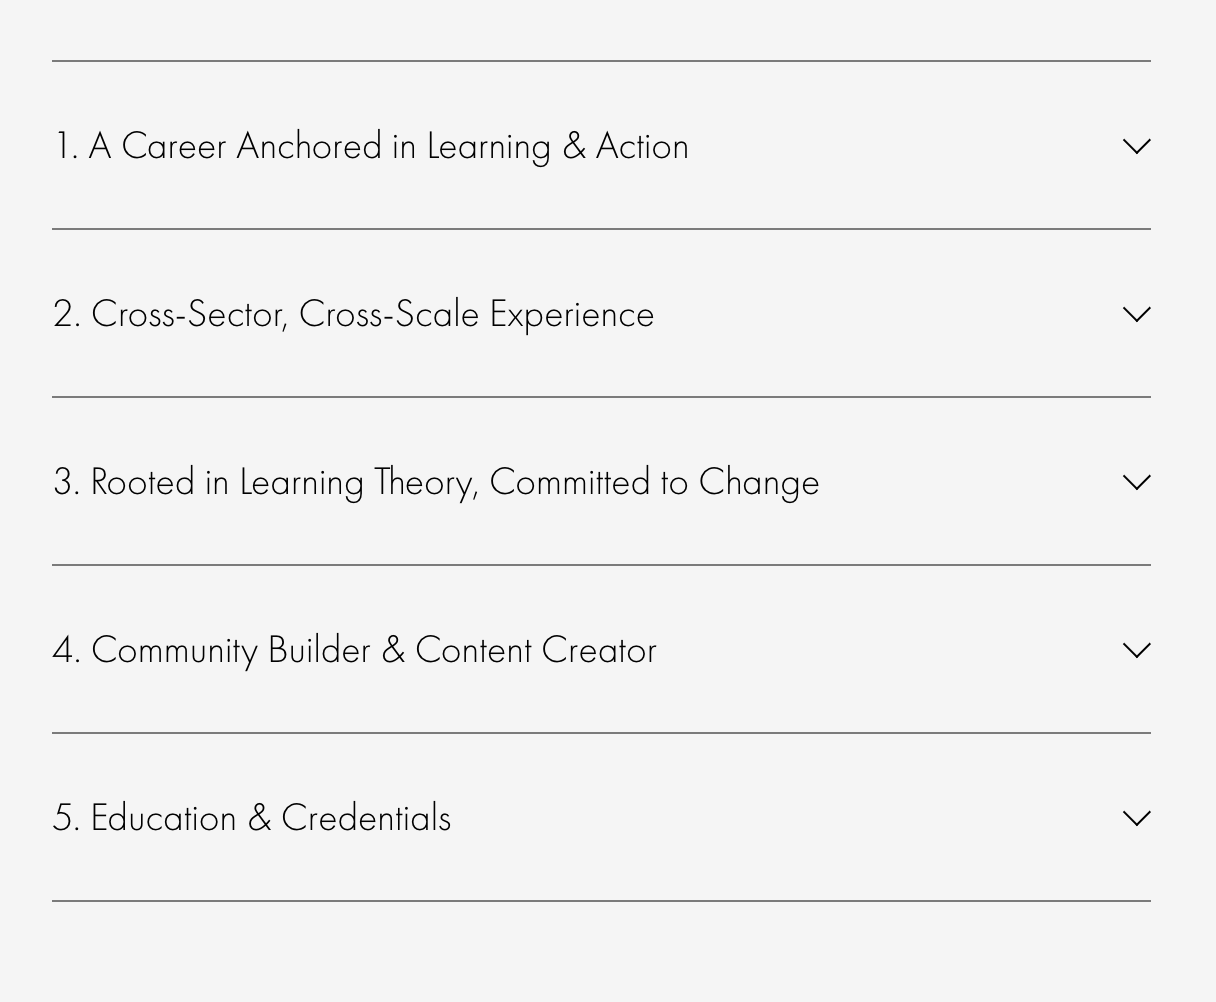The height and width of the screenshot is (1002, 1216).
Task: Unfold the Cross-Scale Experience dropdown arrow
Action: tap(1137, 314)
